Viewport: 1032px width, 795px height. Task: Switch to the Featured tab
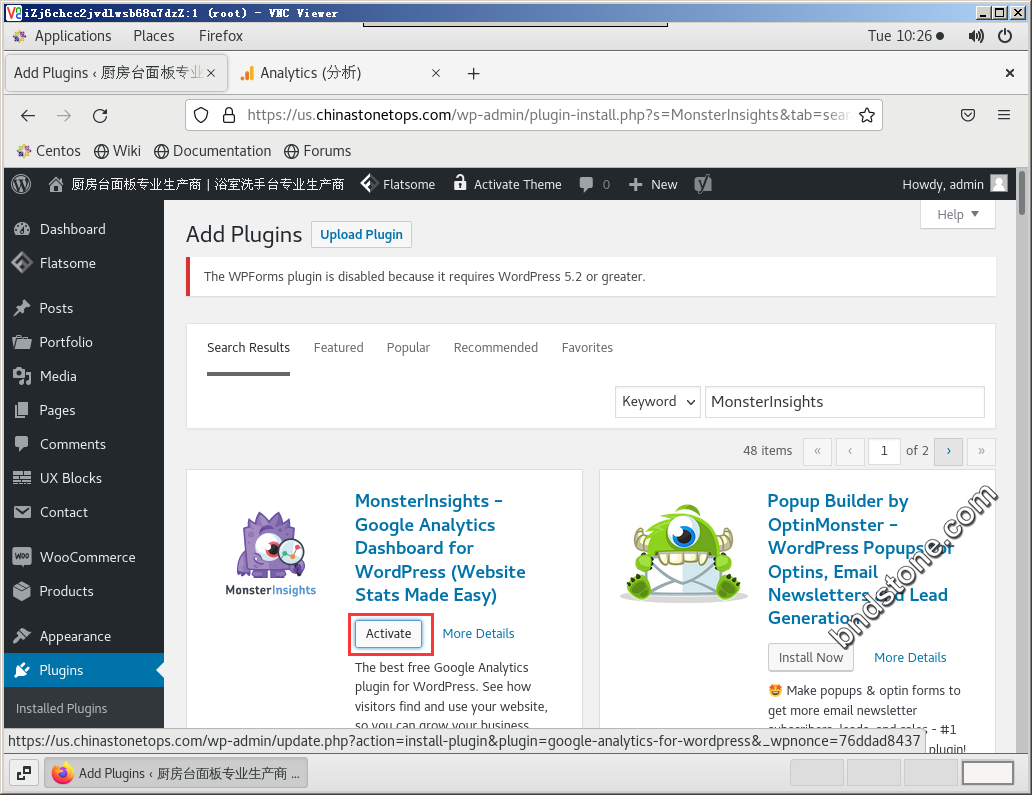tap(338, 347)
